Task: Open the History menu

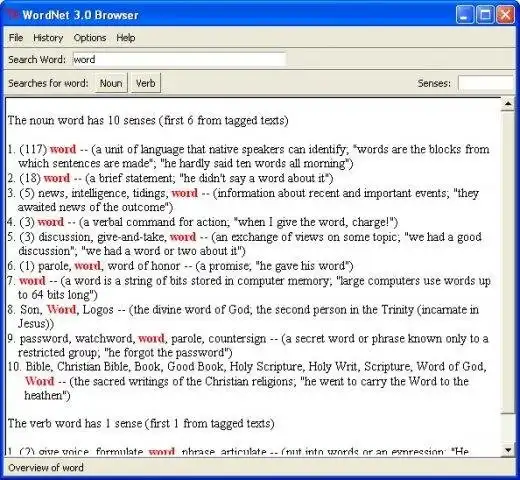Action: point(48,38)
